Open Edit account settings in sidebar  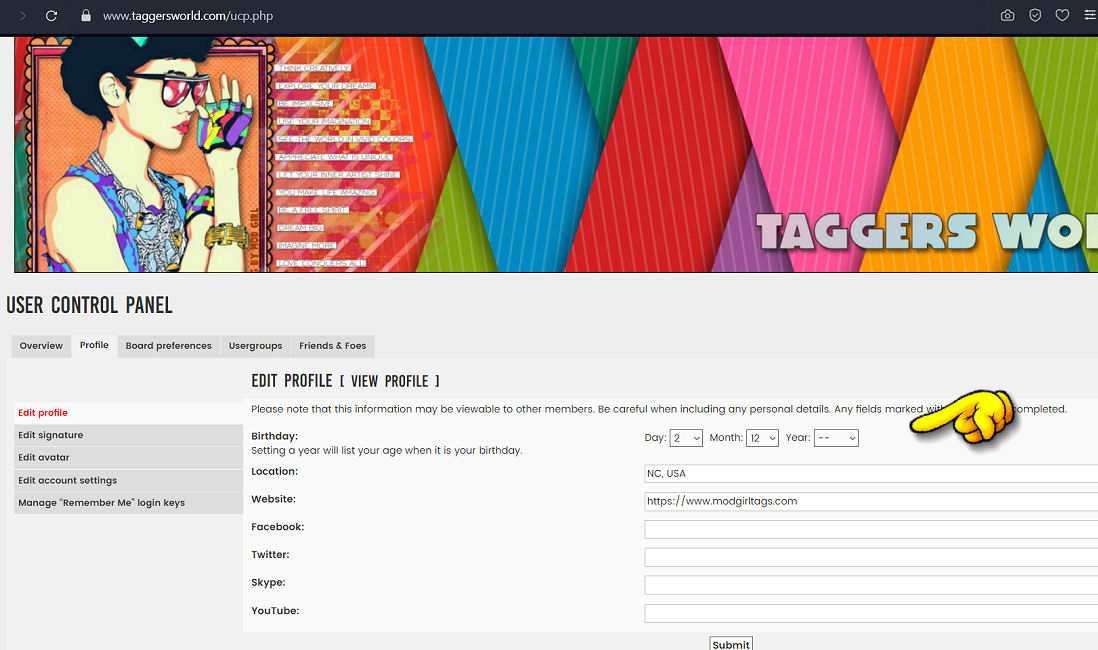[x=128, y=480]
